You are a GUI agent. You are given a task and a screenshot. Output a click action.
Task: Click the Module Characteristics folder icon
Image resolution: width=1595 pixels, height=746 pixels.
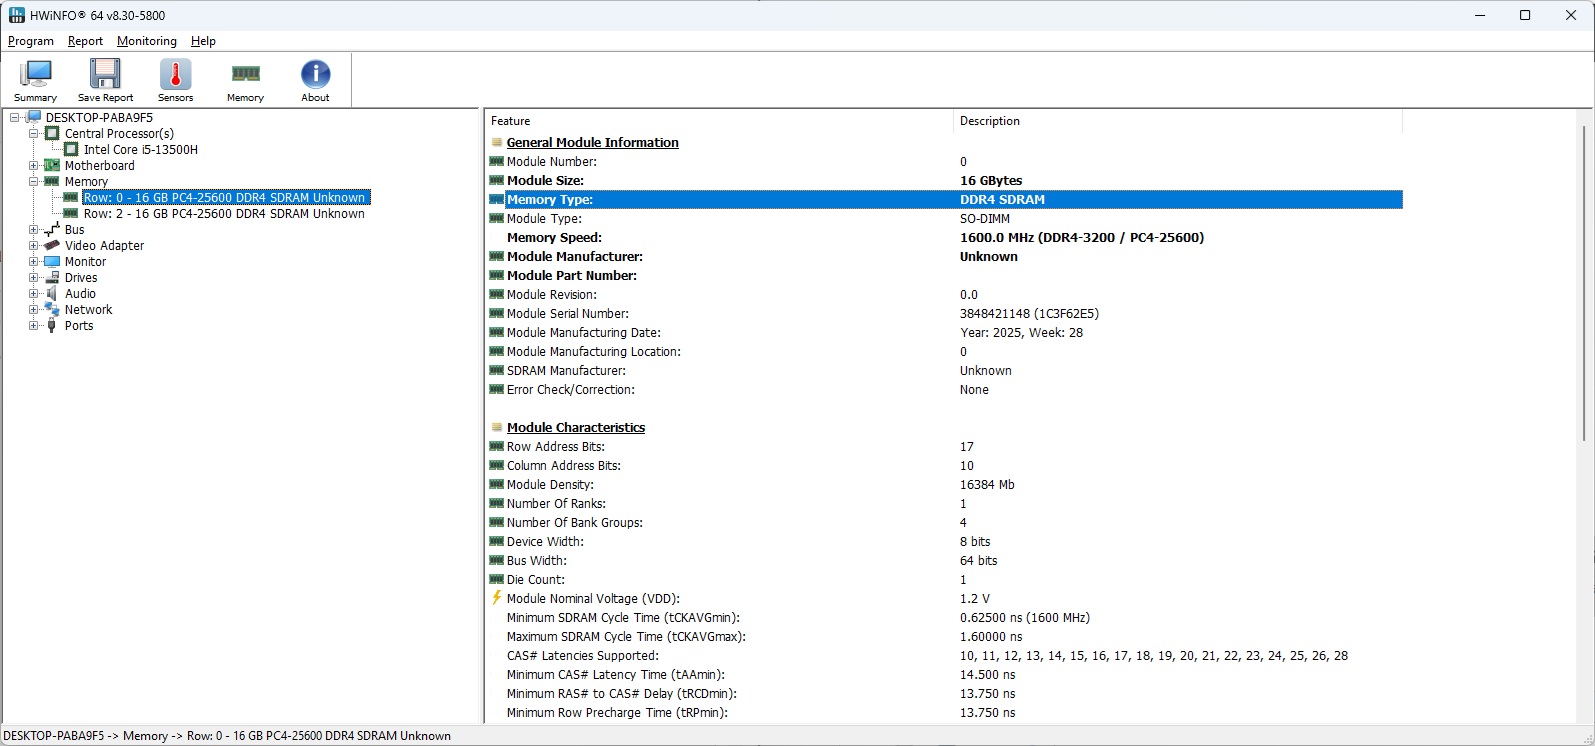pyautogui.click(x=497, y=428)
